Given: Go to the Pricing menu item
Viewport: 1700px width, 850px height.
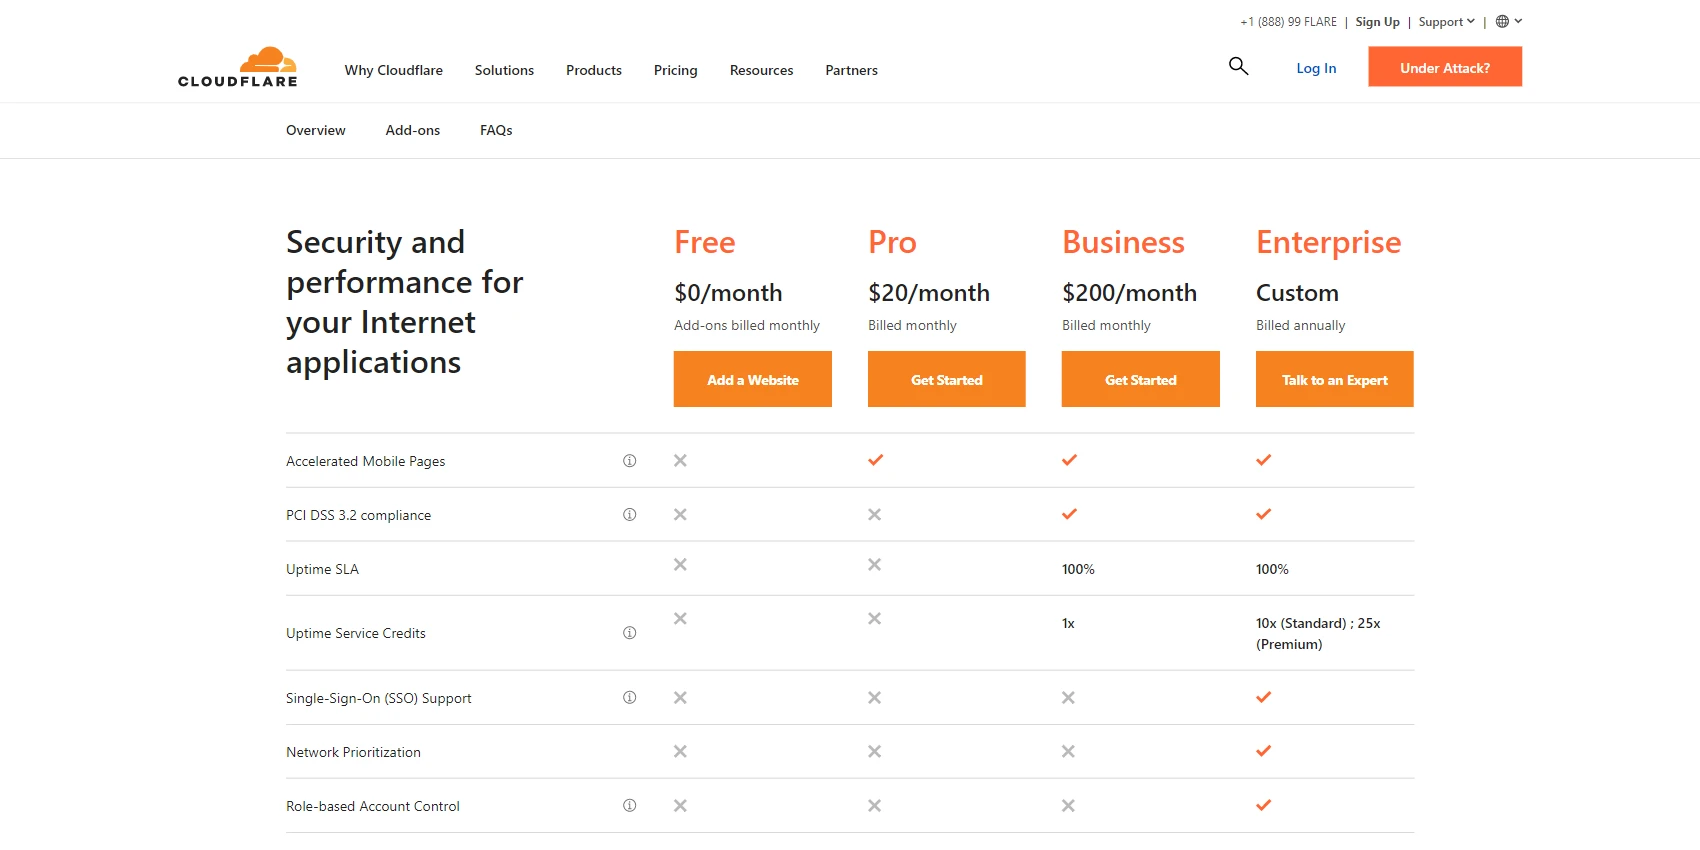Looking at the screenshot, I should click(x=676, y=70).
